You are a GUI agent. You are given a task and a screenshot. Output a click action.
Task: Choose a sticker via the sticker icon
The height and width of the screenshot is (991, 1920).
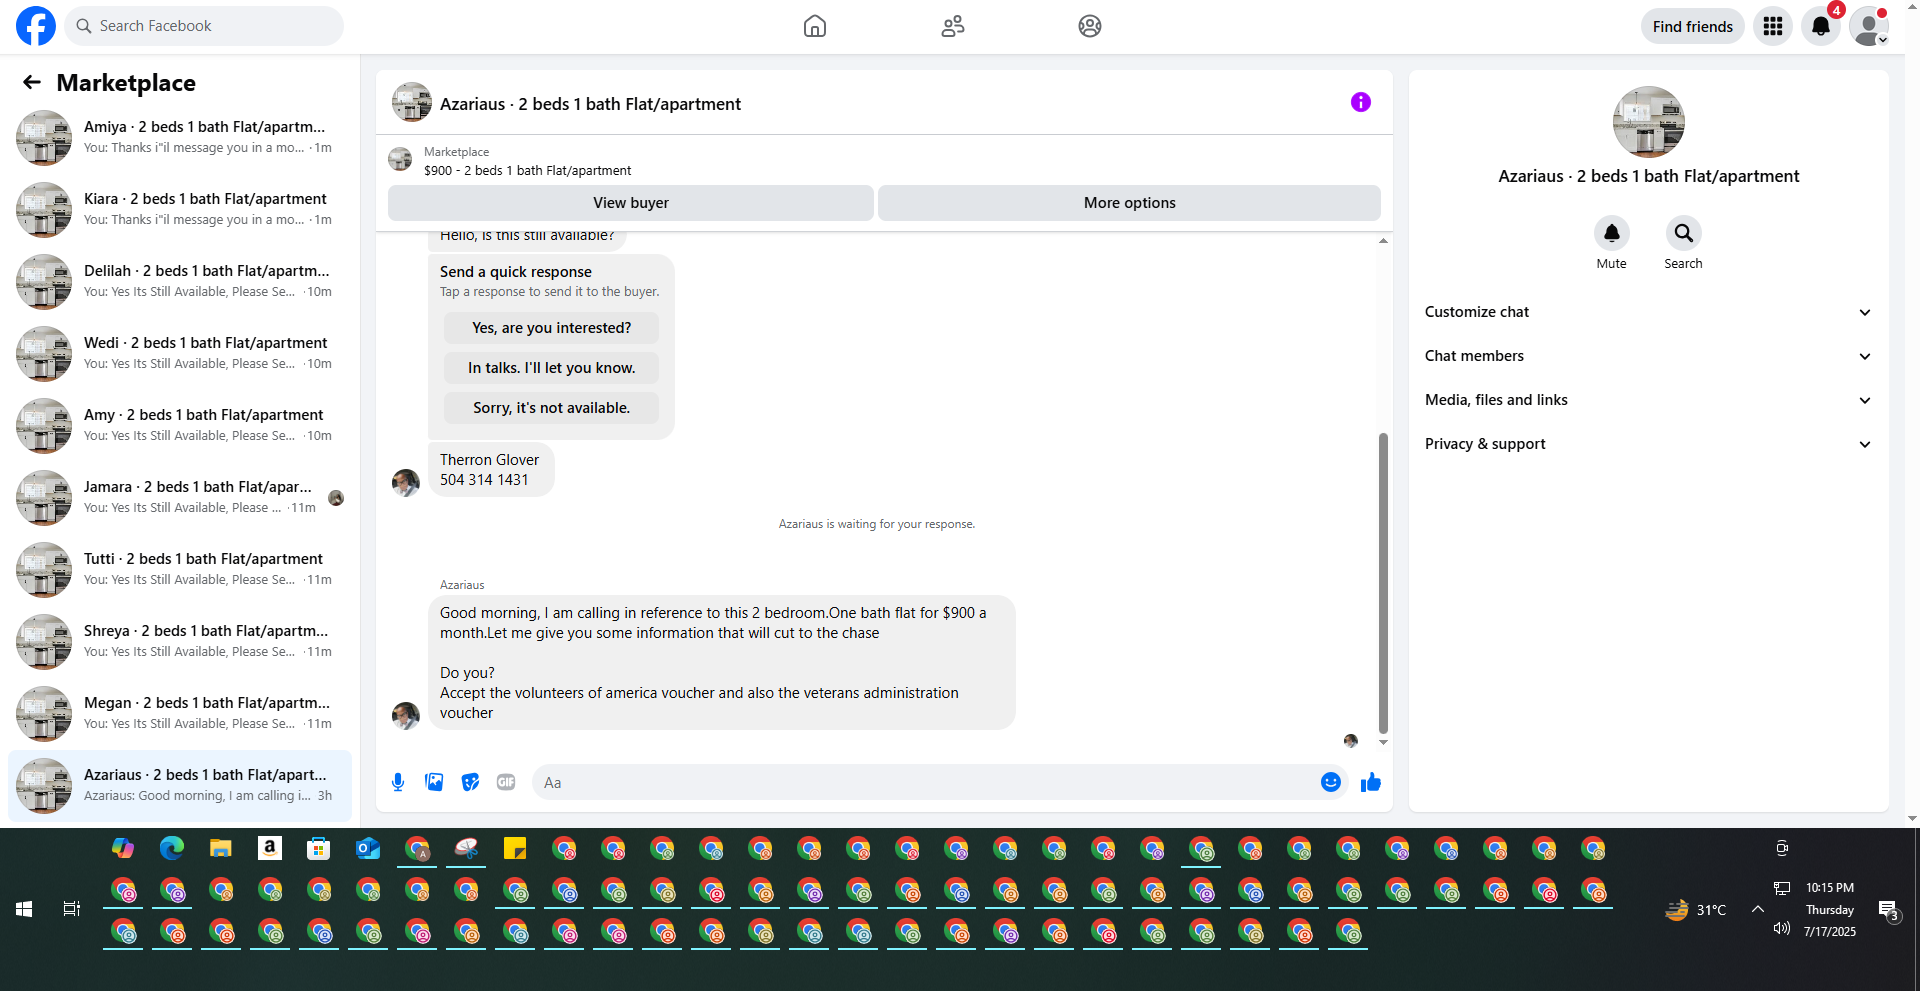click(470, 782)
